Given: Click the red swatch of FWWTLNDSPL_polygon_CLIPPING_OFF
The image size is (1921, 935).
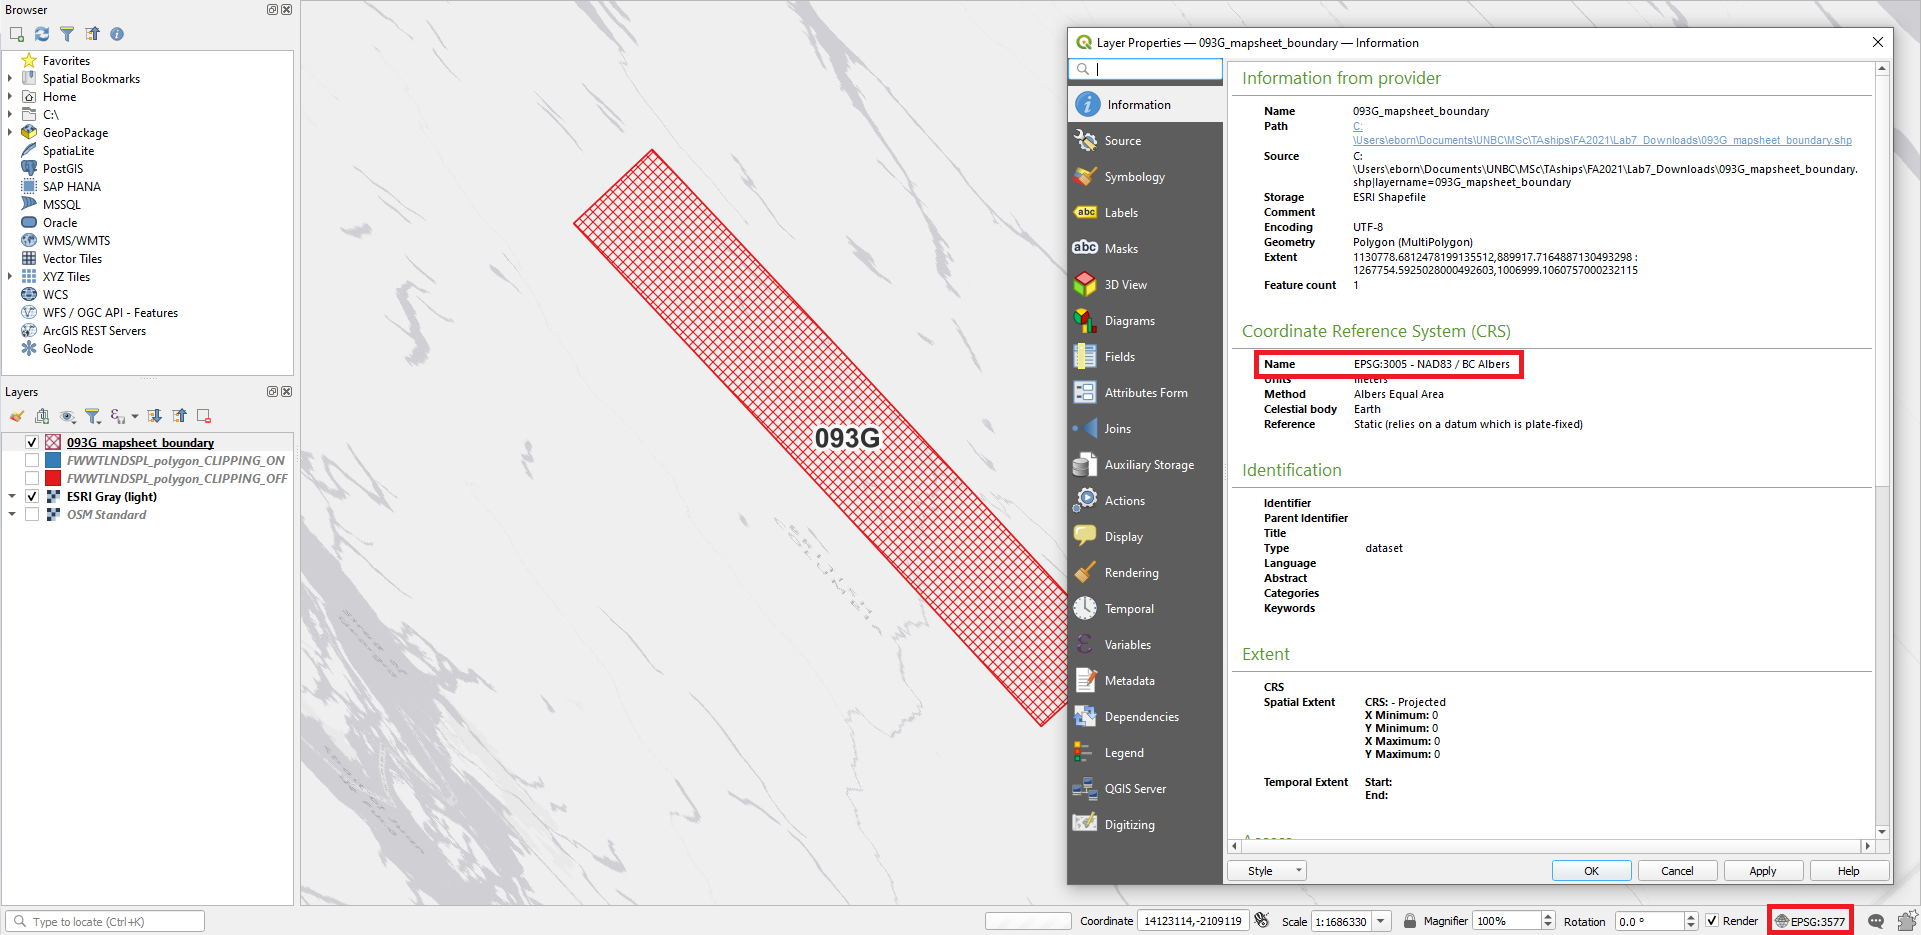Looking at the screenshot, I should pyautogui.click(x=52, y=478).
